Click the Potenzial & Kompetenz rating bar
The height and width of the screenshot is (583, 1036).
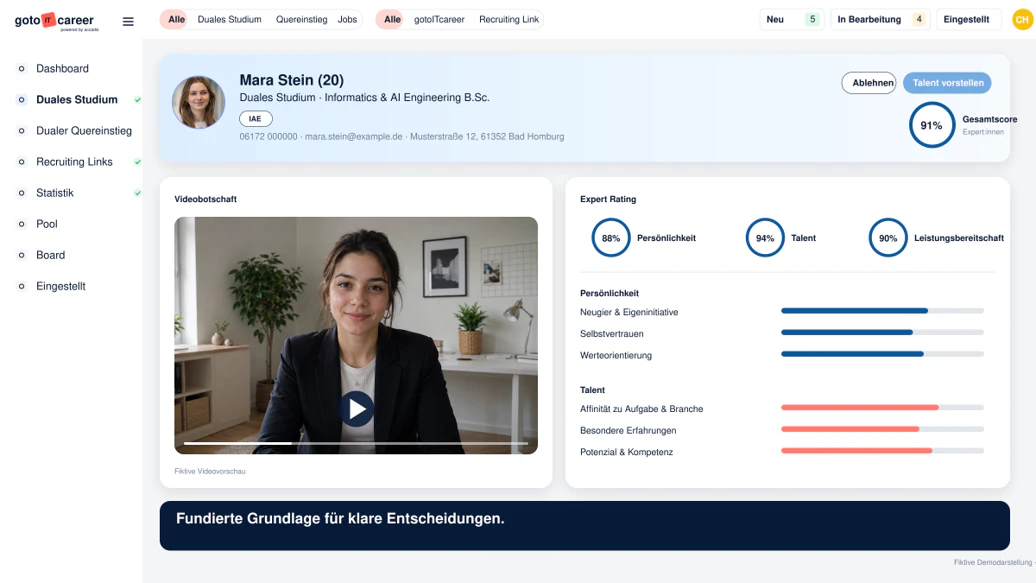click(x=882, y=451)
